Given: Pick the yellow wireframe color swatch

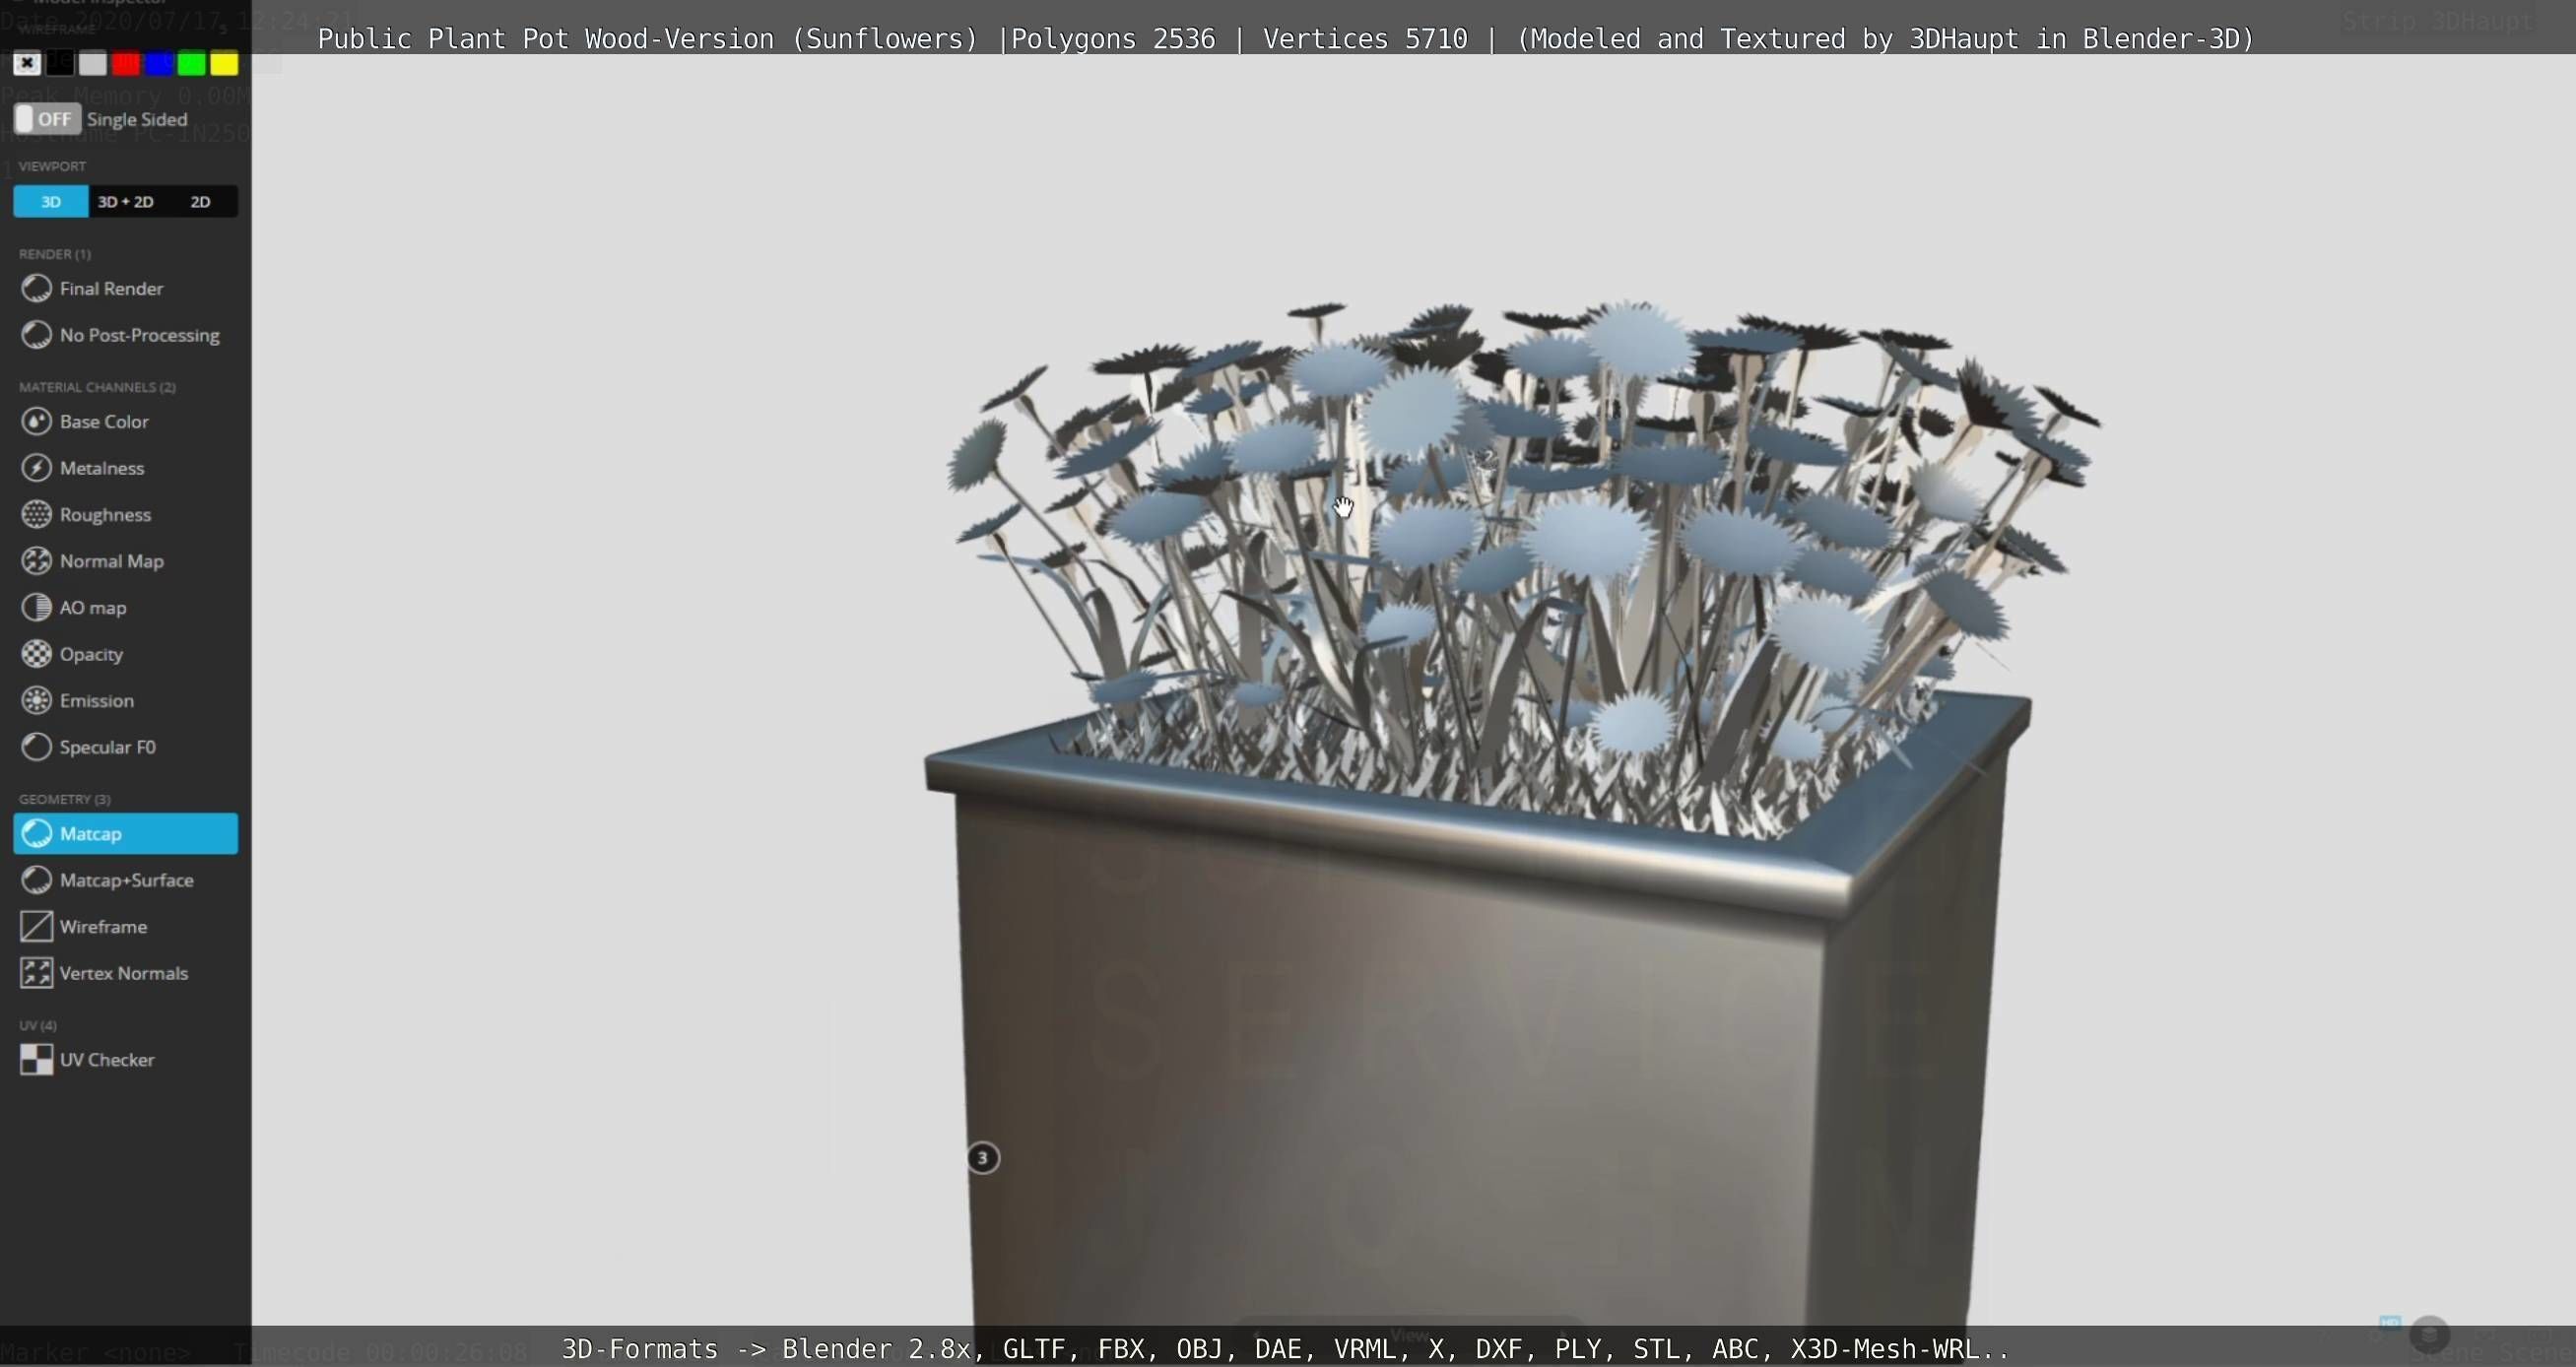Looking at the screenshot, I should pyautogui.click(x=225, y=64).
